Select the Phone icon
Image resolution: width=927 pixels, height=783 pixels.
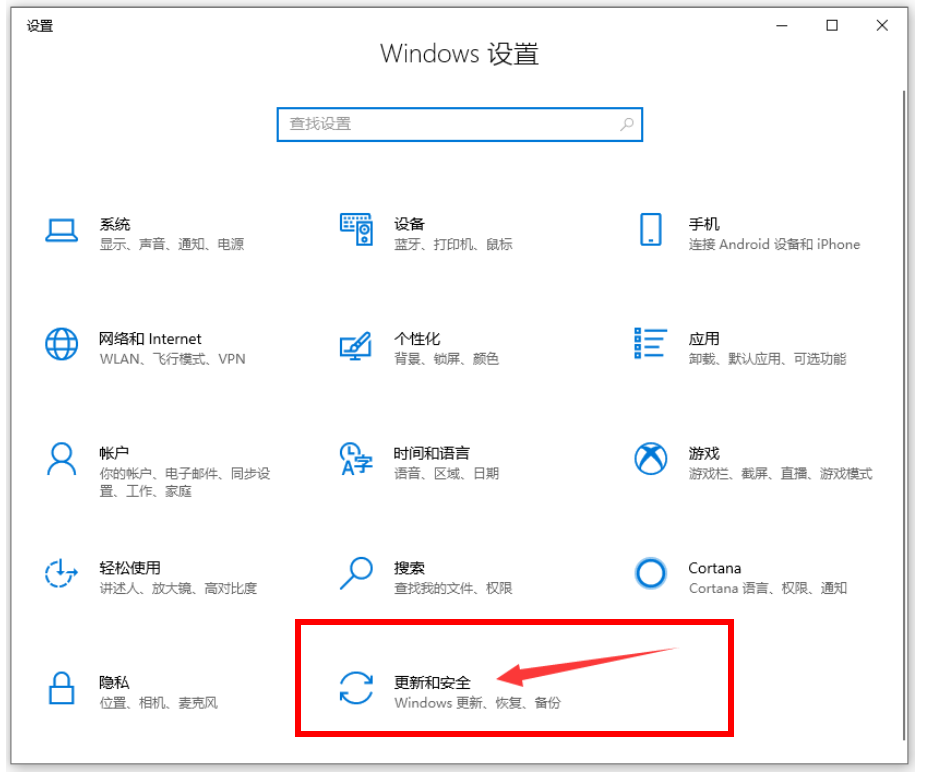[650, 230]
